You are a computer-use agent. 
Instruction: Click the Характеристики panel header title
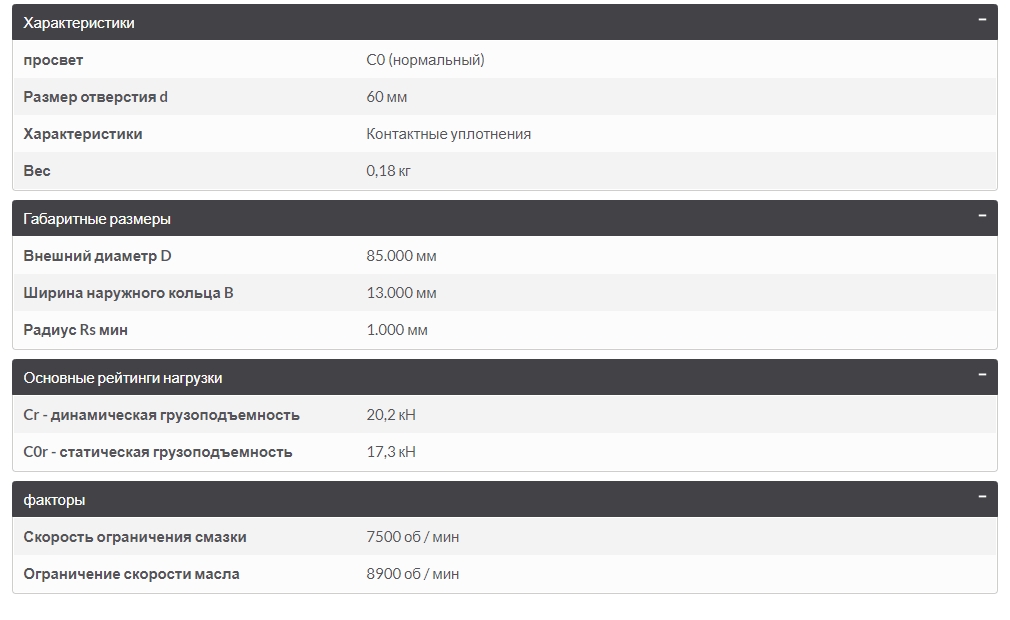(x=79, y=22)
